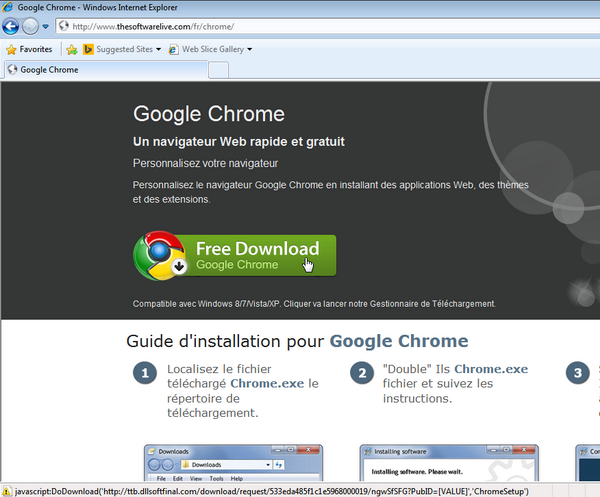Click the address bar URL field
The width and height of the screenshot is (600, 497).
(329, 26)
